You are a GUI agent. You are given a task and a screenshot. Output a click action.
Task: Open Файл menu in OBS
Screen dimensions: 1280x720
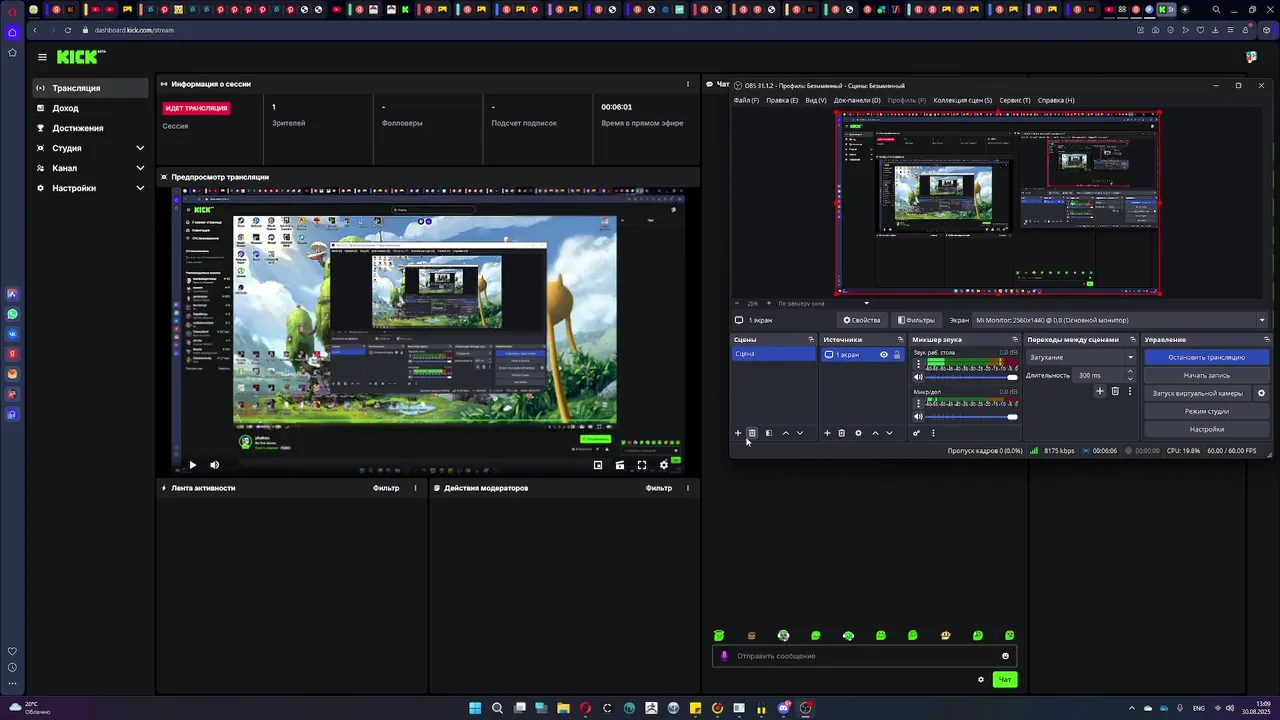coord(746,100)
